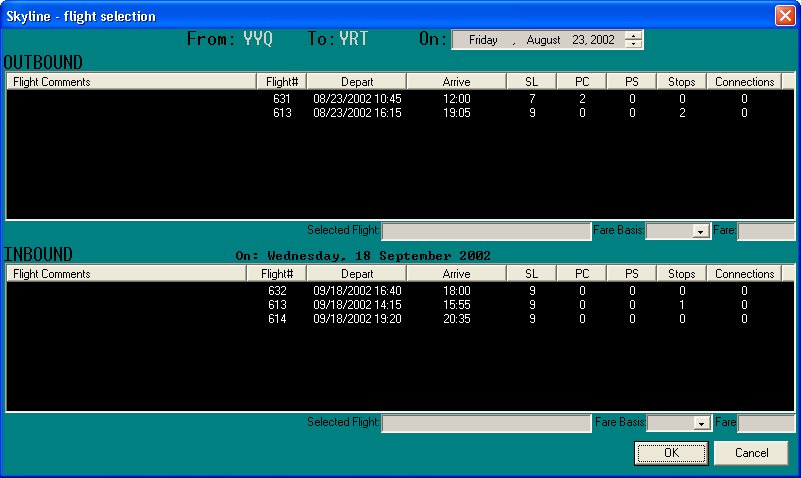Decrement the outbound date with the down spinner arrow
The width and height of the screenshot is (801, 478).
click(633, 44)
